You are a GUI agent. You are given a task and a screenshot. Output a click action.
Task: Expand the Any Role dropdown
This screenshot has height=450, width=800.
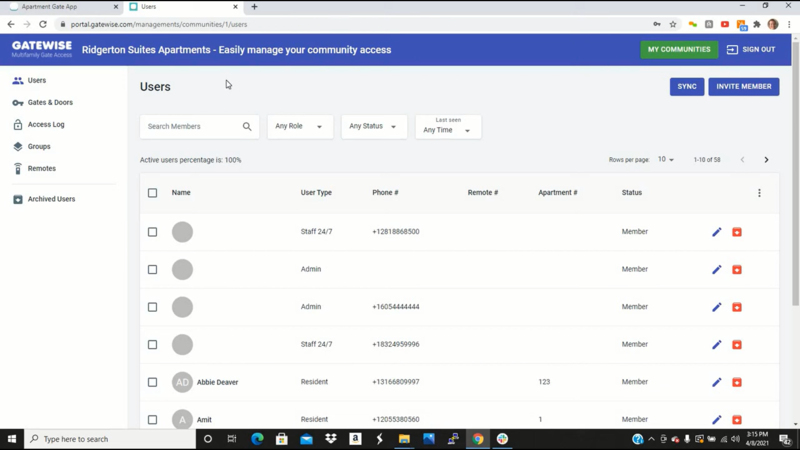pyautogui.click(x=299, y=127)
